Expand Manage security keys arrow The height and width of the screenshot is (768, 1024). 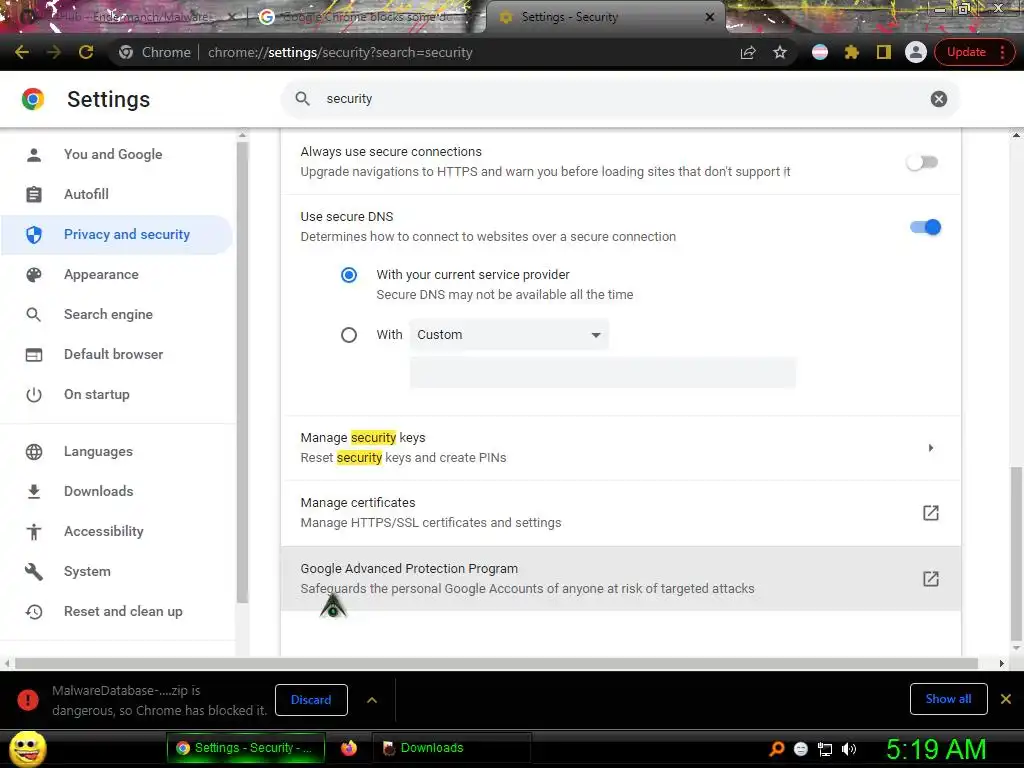(x=931, y=448)
